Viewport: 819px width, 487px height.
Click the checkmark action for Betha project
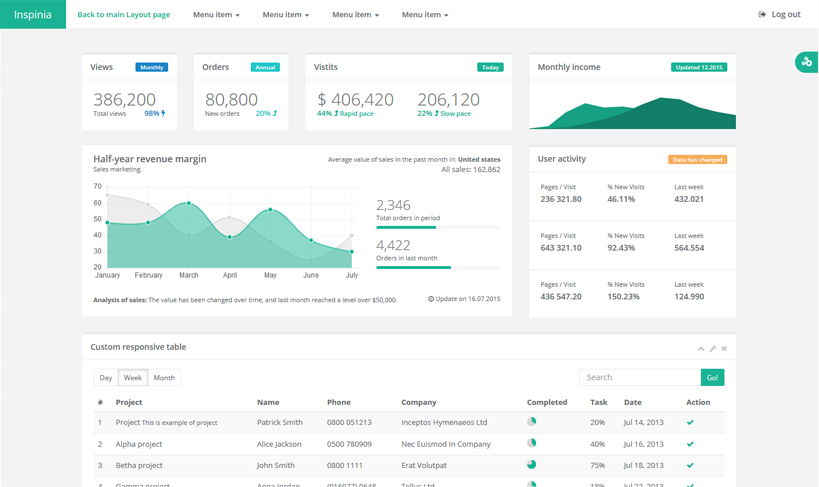[x=690, y=465]
